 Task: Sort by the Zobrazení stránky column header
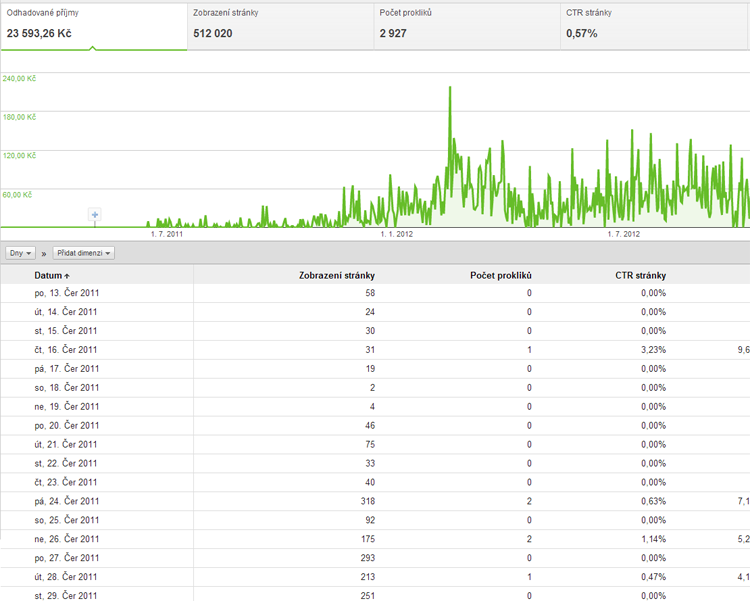[x=337, y=276]
